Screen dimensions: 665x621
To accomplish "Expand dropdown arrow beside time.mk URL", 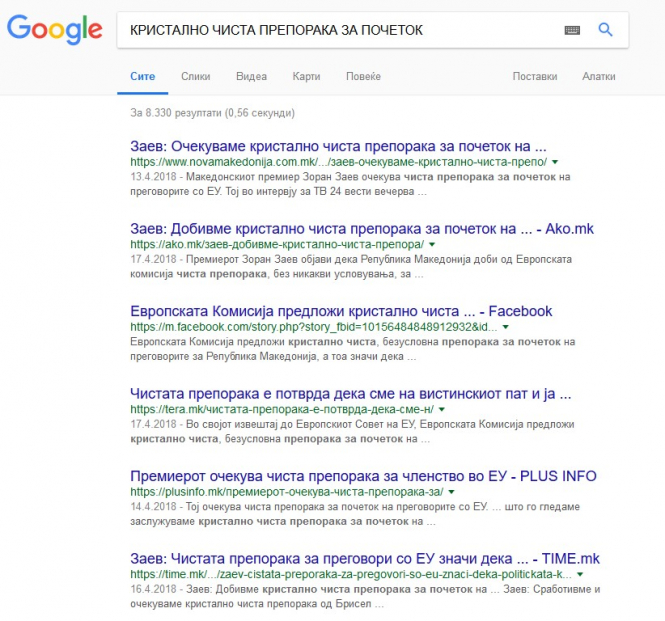I will click(x=581, y=576).
